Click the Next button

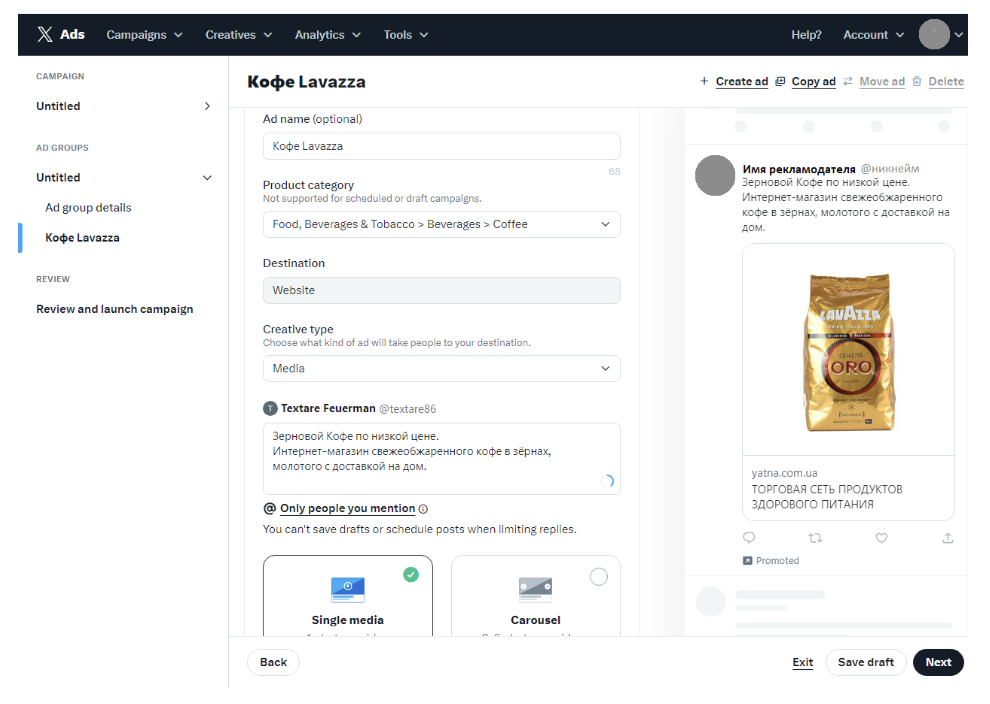tap(938, 662)
